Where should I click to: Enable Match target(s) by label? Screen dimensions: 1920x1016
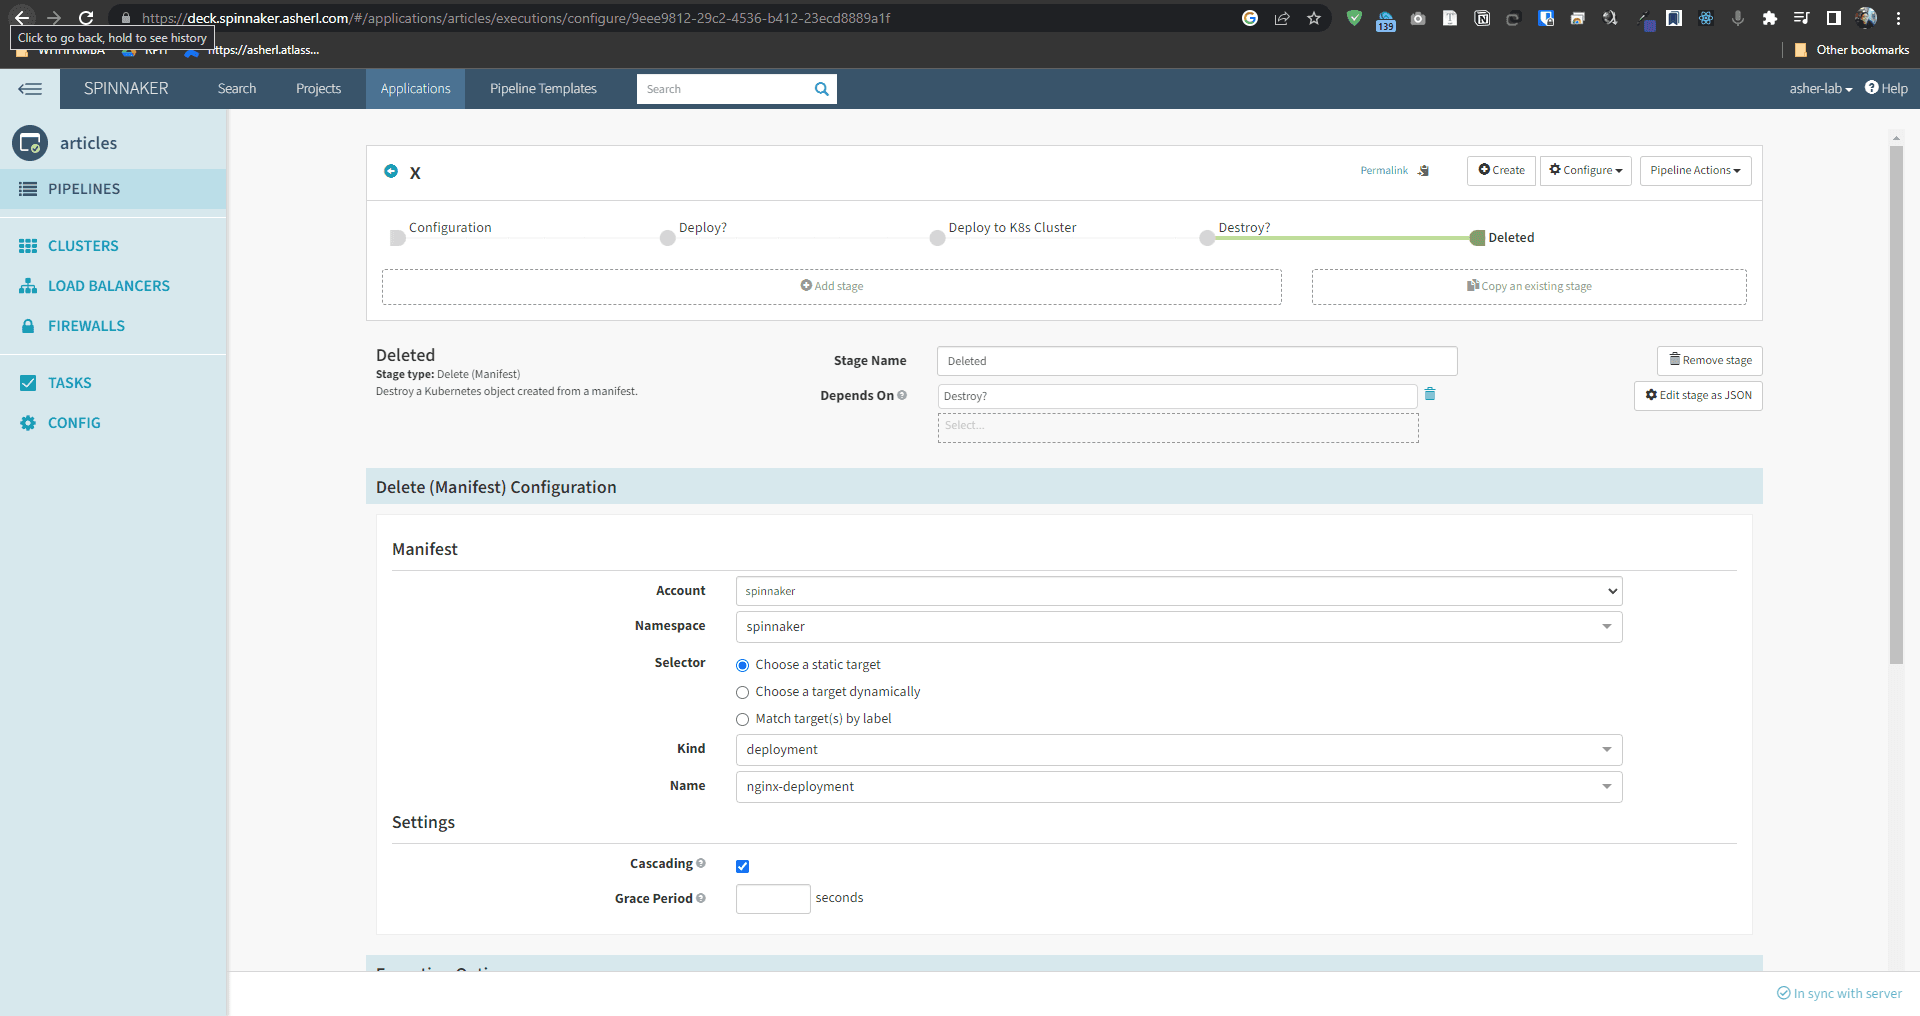[742, 719]
